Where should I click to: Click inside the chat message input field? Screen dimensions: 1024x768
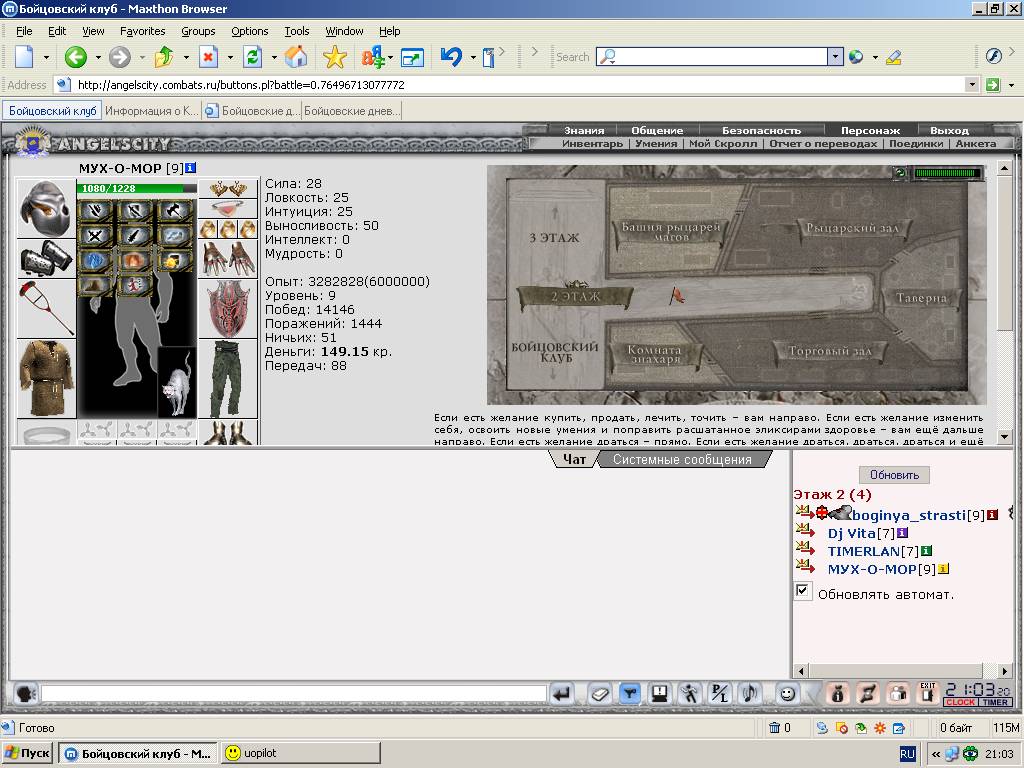(293, 694)
